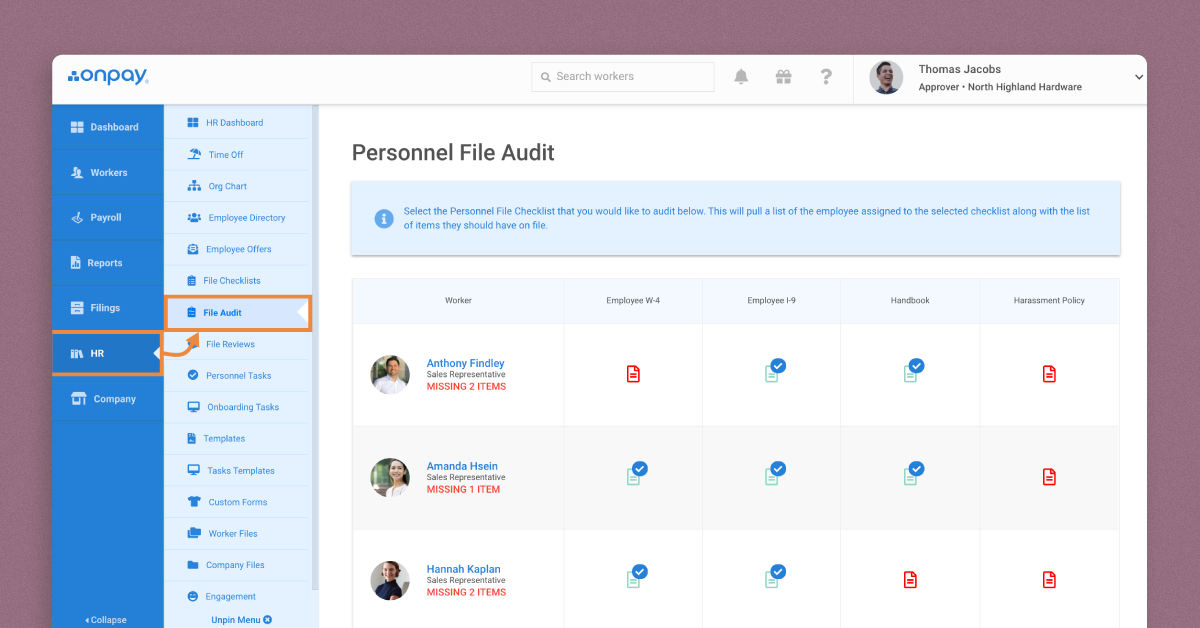
Task: Open Hannah Kaplan worker link
Action: [463, 569]
